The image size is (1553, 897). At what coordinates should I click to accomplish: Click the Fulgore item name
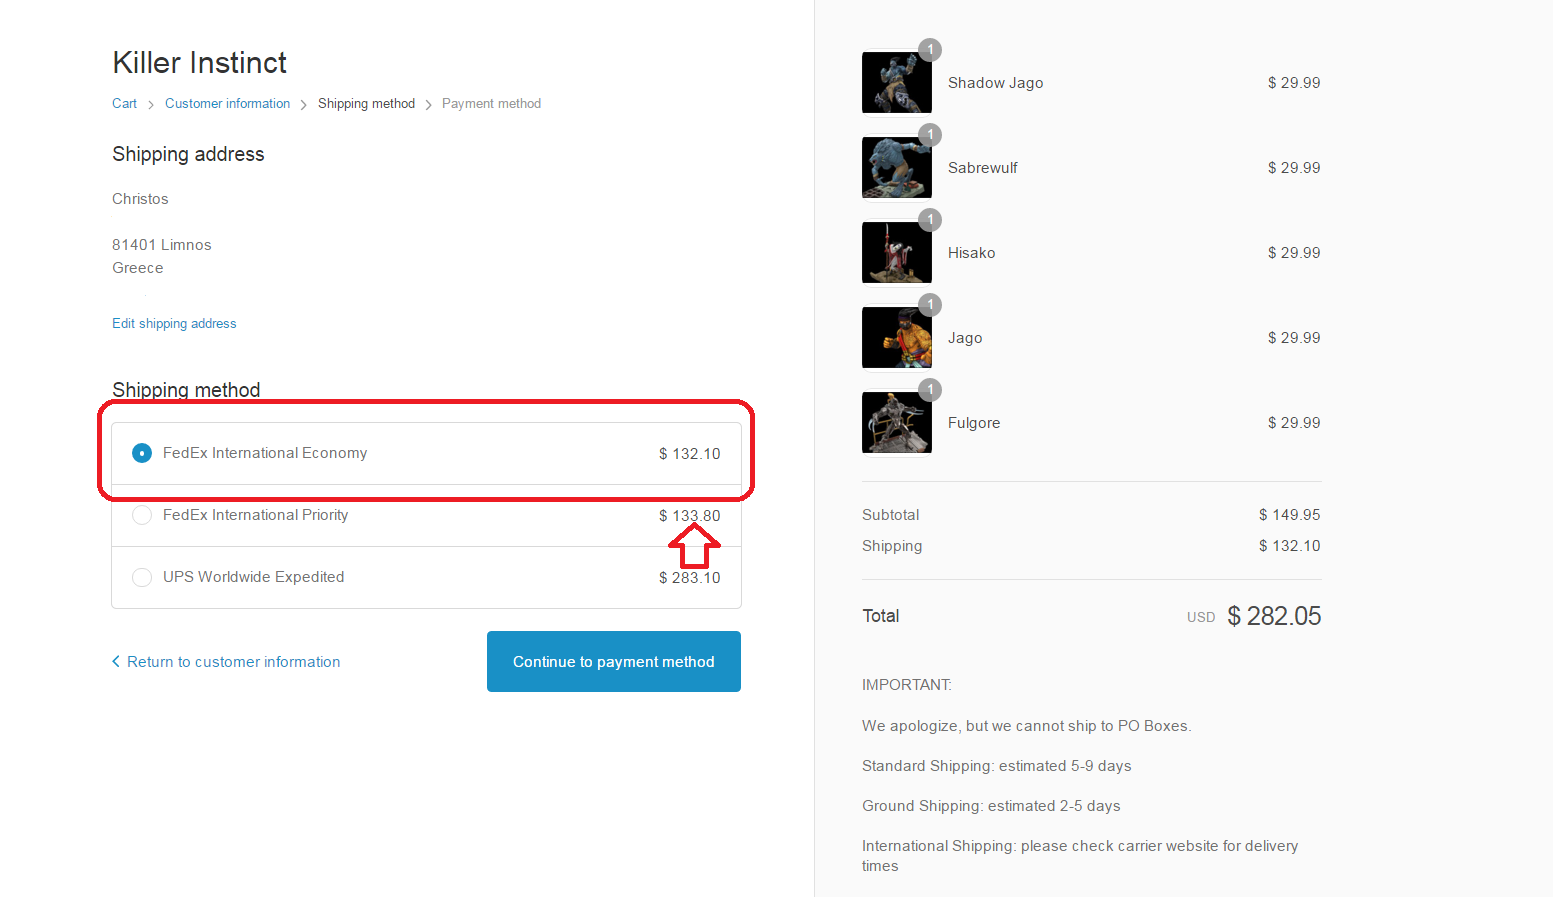tap(974, 423)
